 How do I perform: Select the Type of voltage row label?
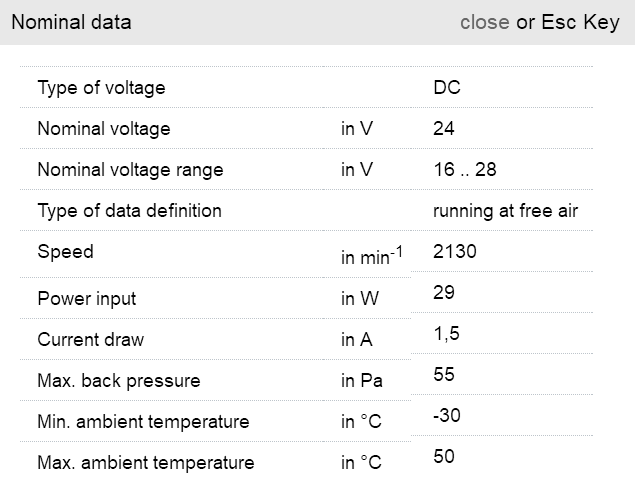(101, 88)
